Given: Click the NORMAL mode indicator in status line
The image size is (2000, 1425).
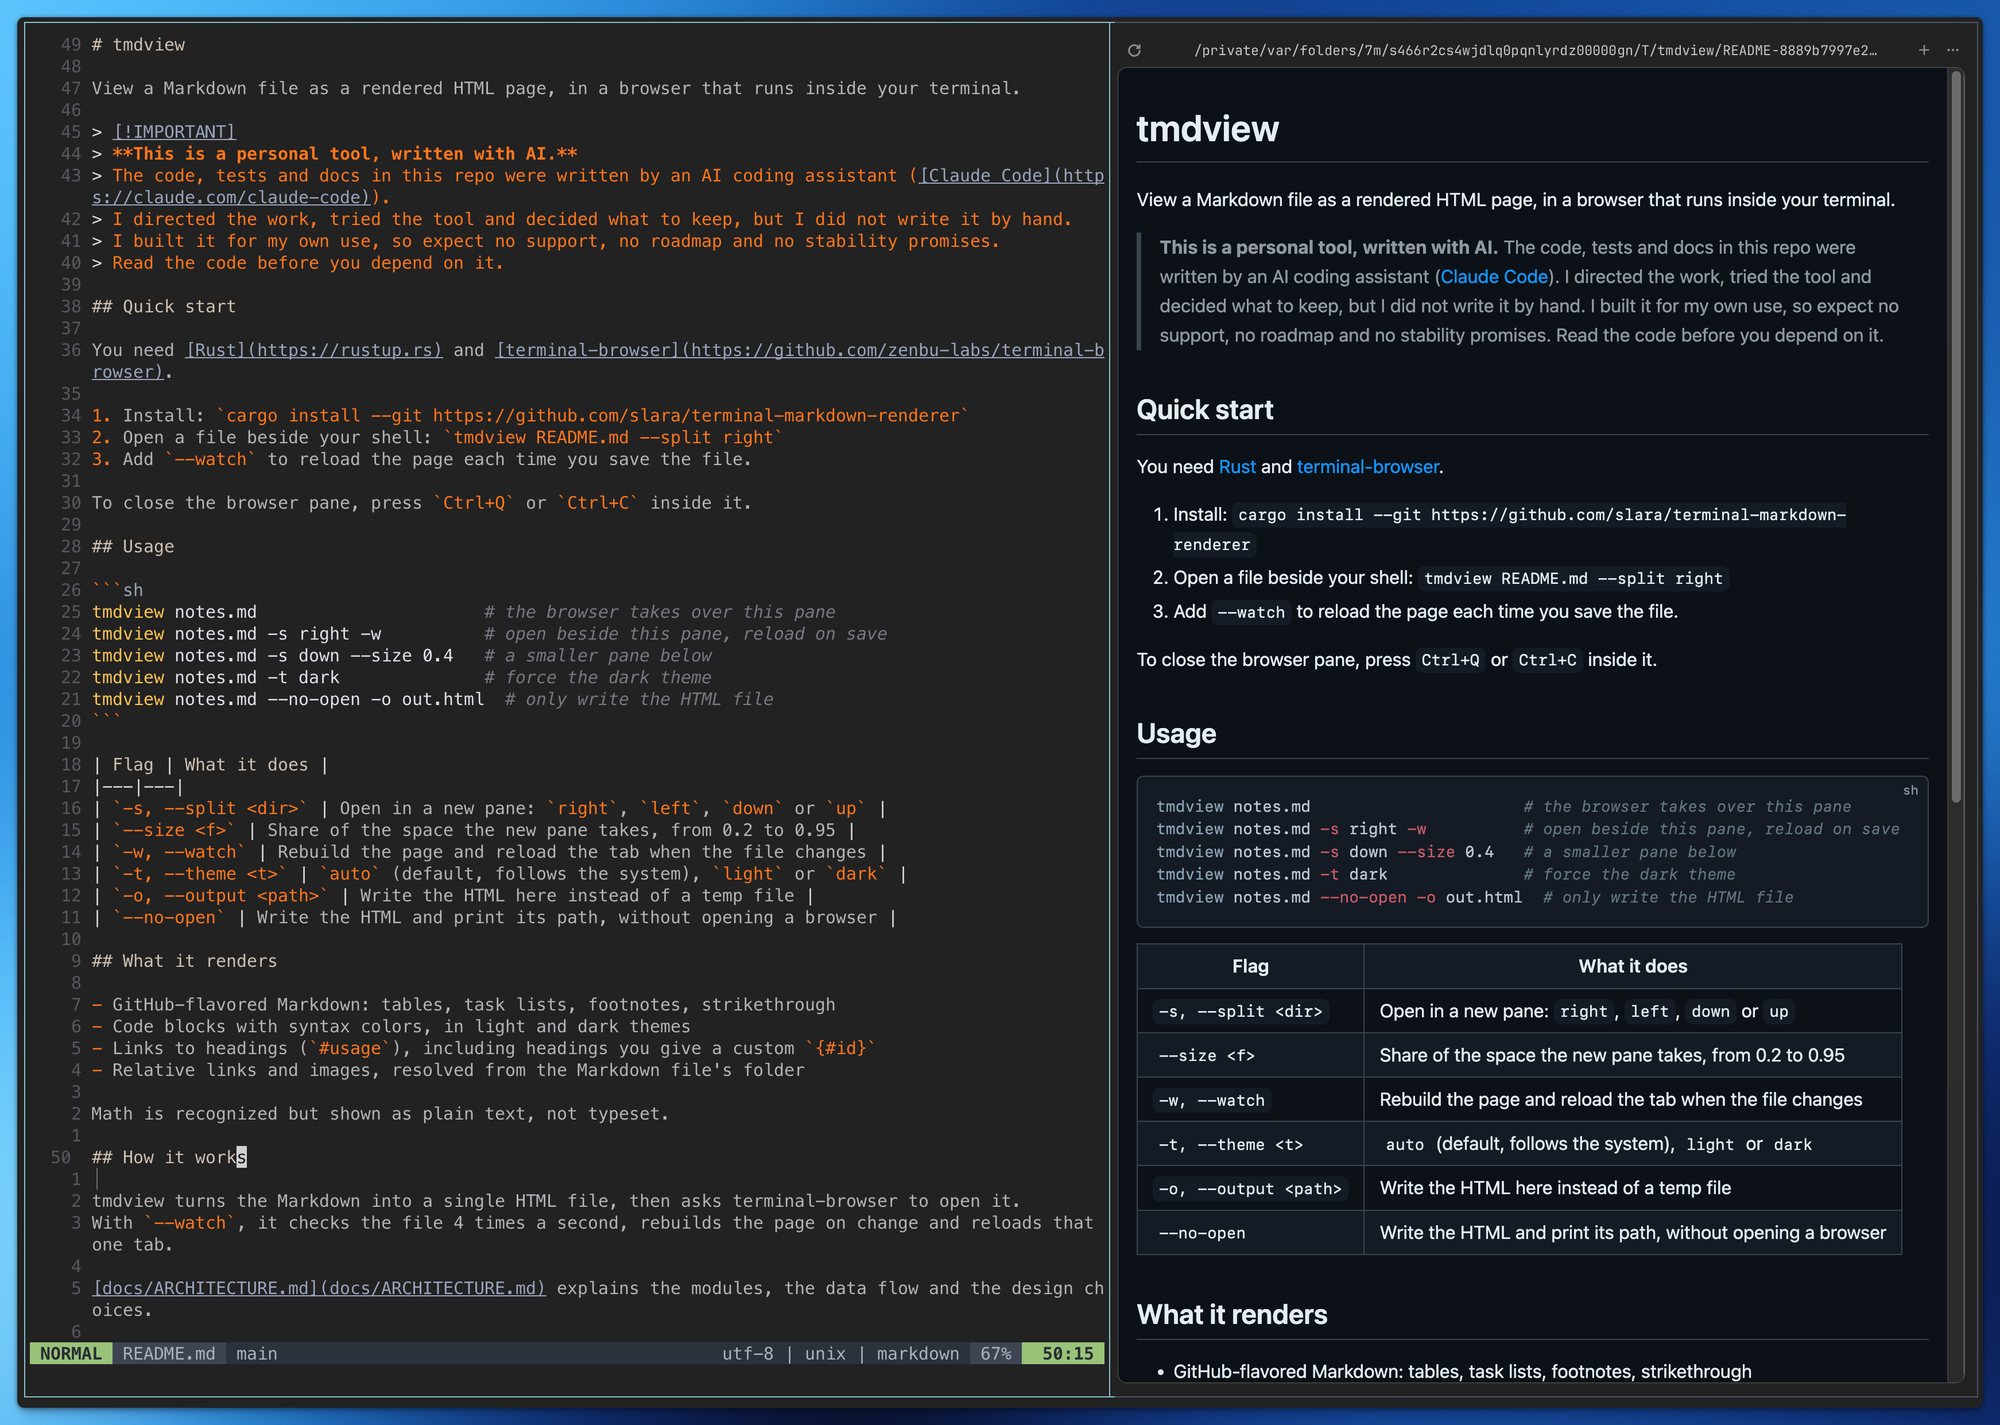Looking at the screenshot, I should coord(70,1354).
